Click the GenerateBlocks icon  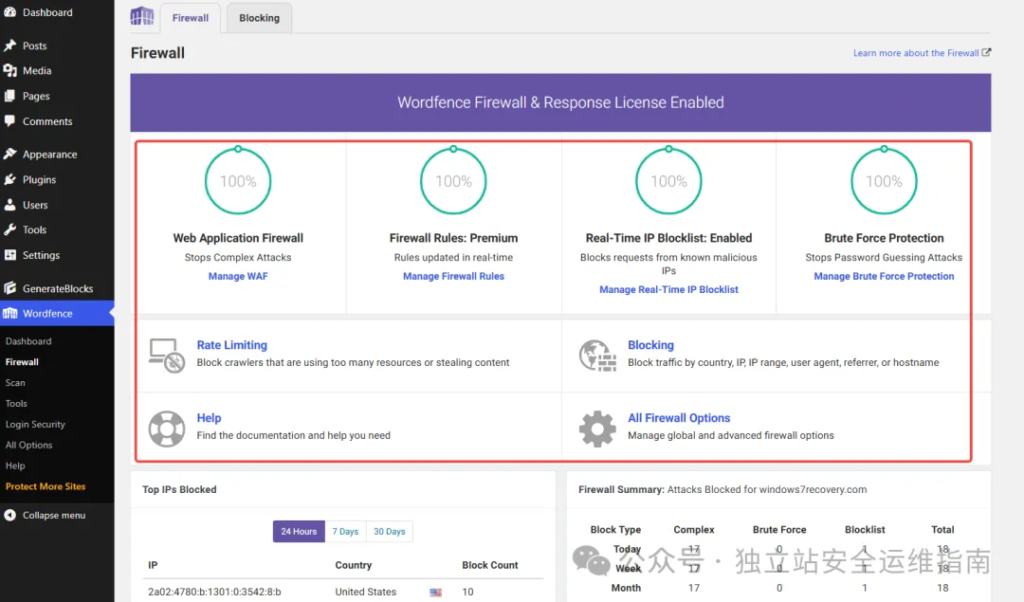pos(10,288)
